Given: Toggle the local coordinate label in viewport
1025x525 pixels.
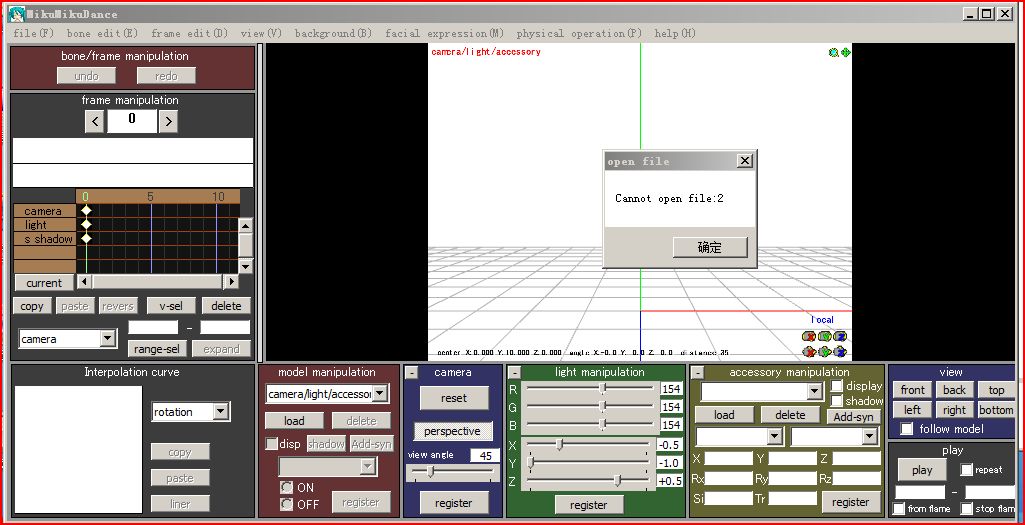Looking at the screenshot, I should [822, 320].
